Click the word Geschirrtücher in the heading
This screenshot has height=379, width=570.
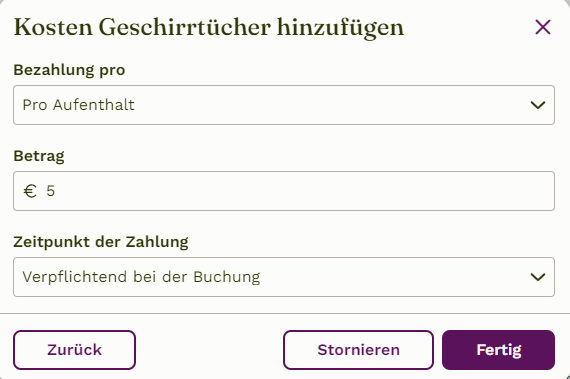click(x=185, y=28)
